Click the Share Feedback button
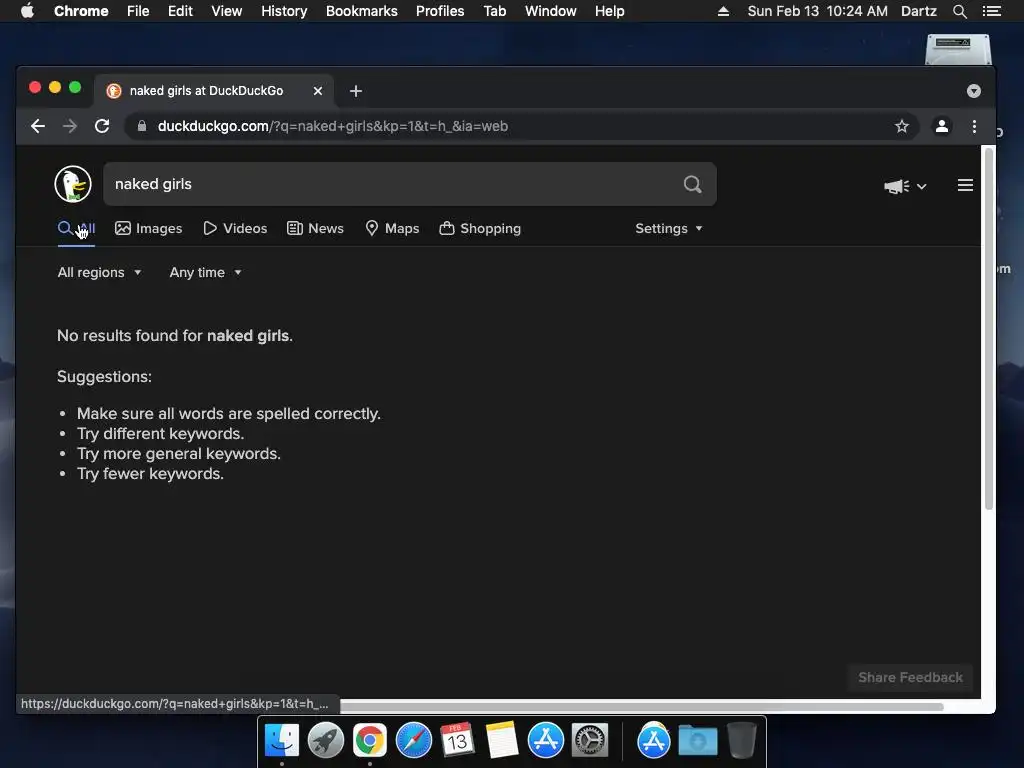This screenshot has width=1024, height=768. (910, 677)
